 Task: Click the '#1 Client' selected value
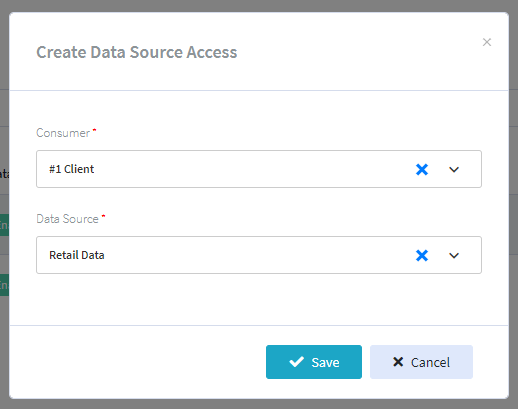tap(71, 169)
